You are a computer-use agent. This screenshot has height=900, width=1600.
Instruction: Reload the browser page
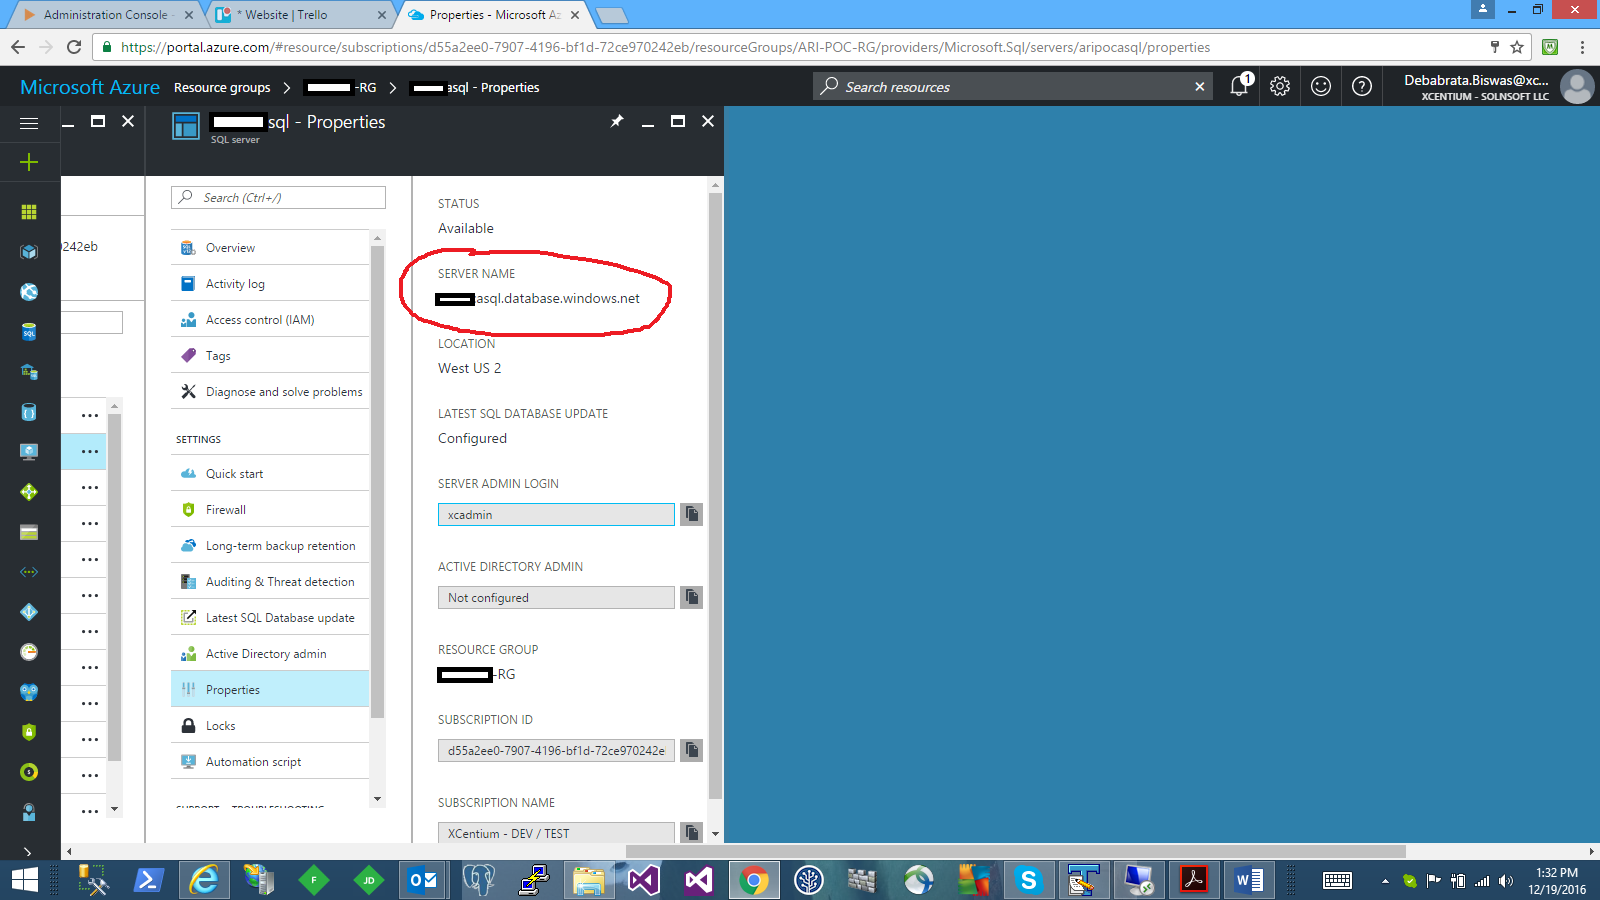pyautogui.click(x=74, y=47)
